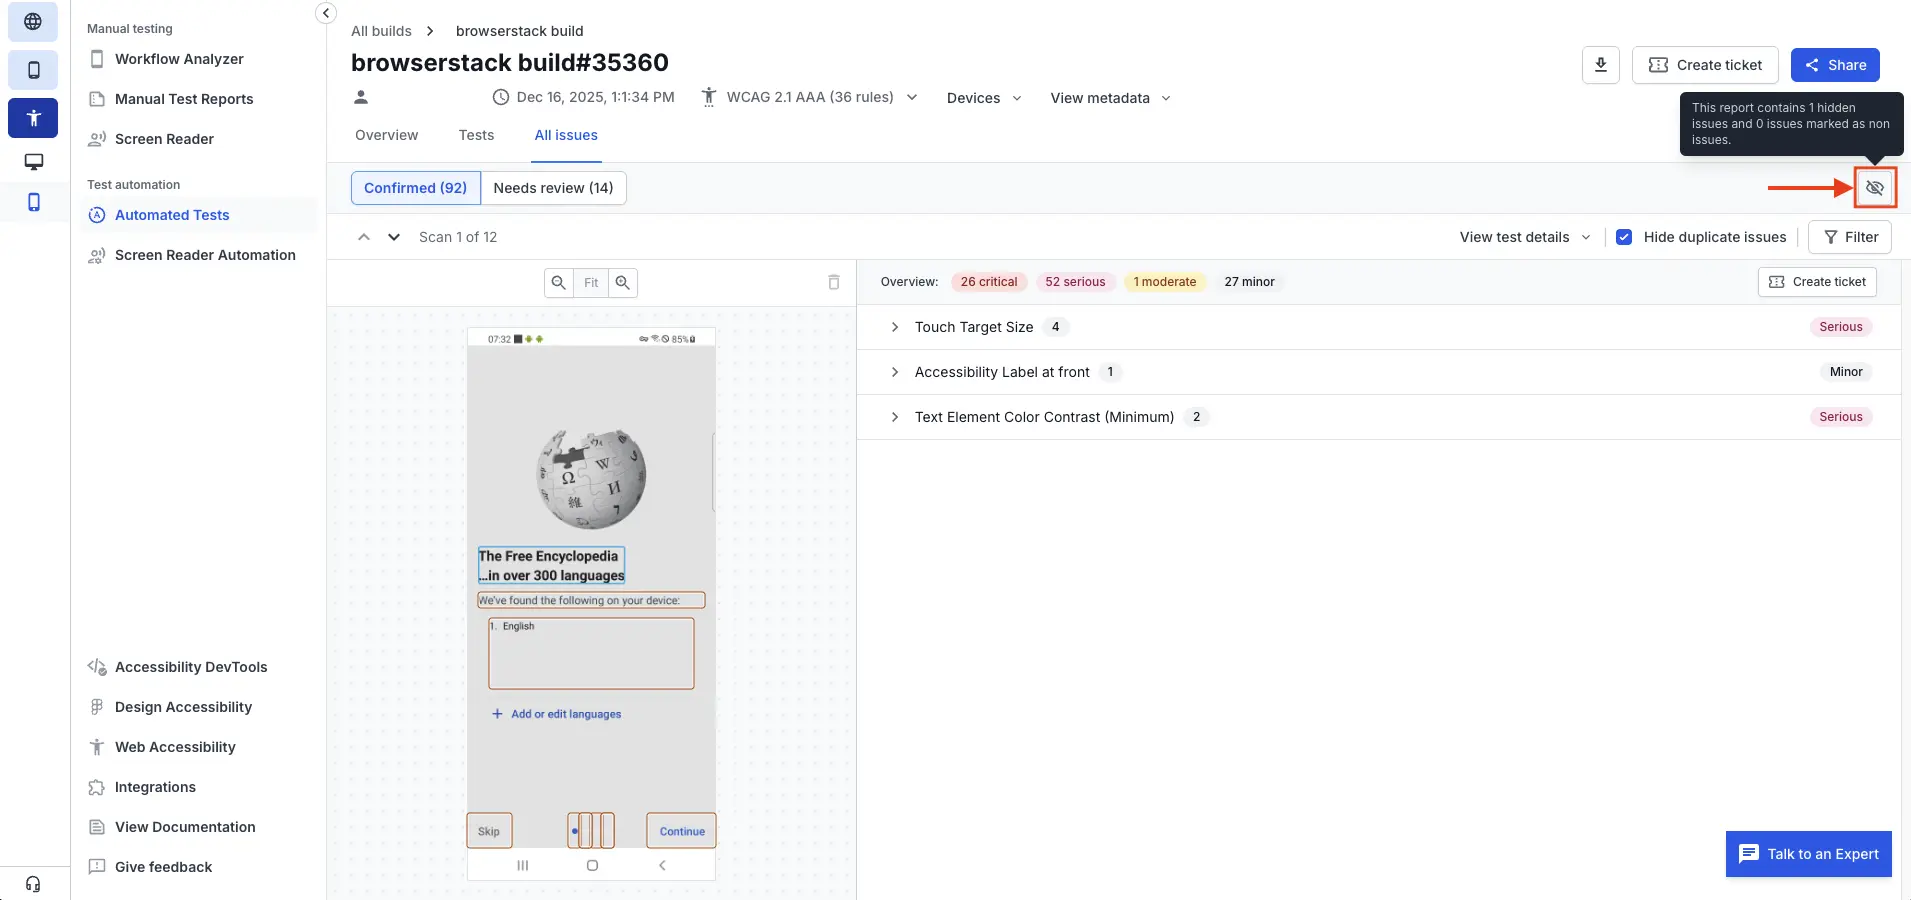
Task: Switch to the Tests tab
Action: click(x=476, y=135)
